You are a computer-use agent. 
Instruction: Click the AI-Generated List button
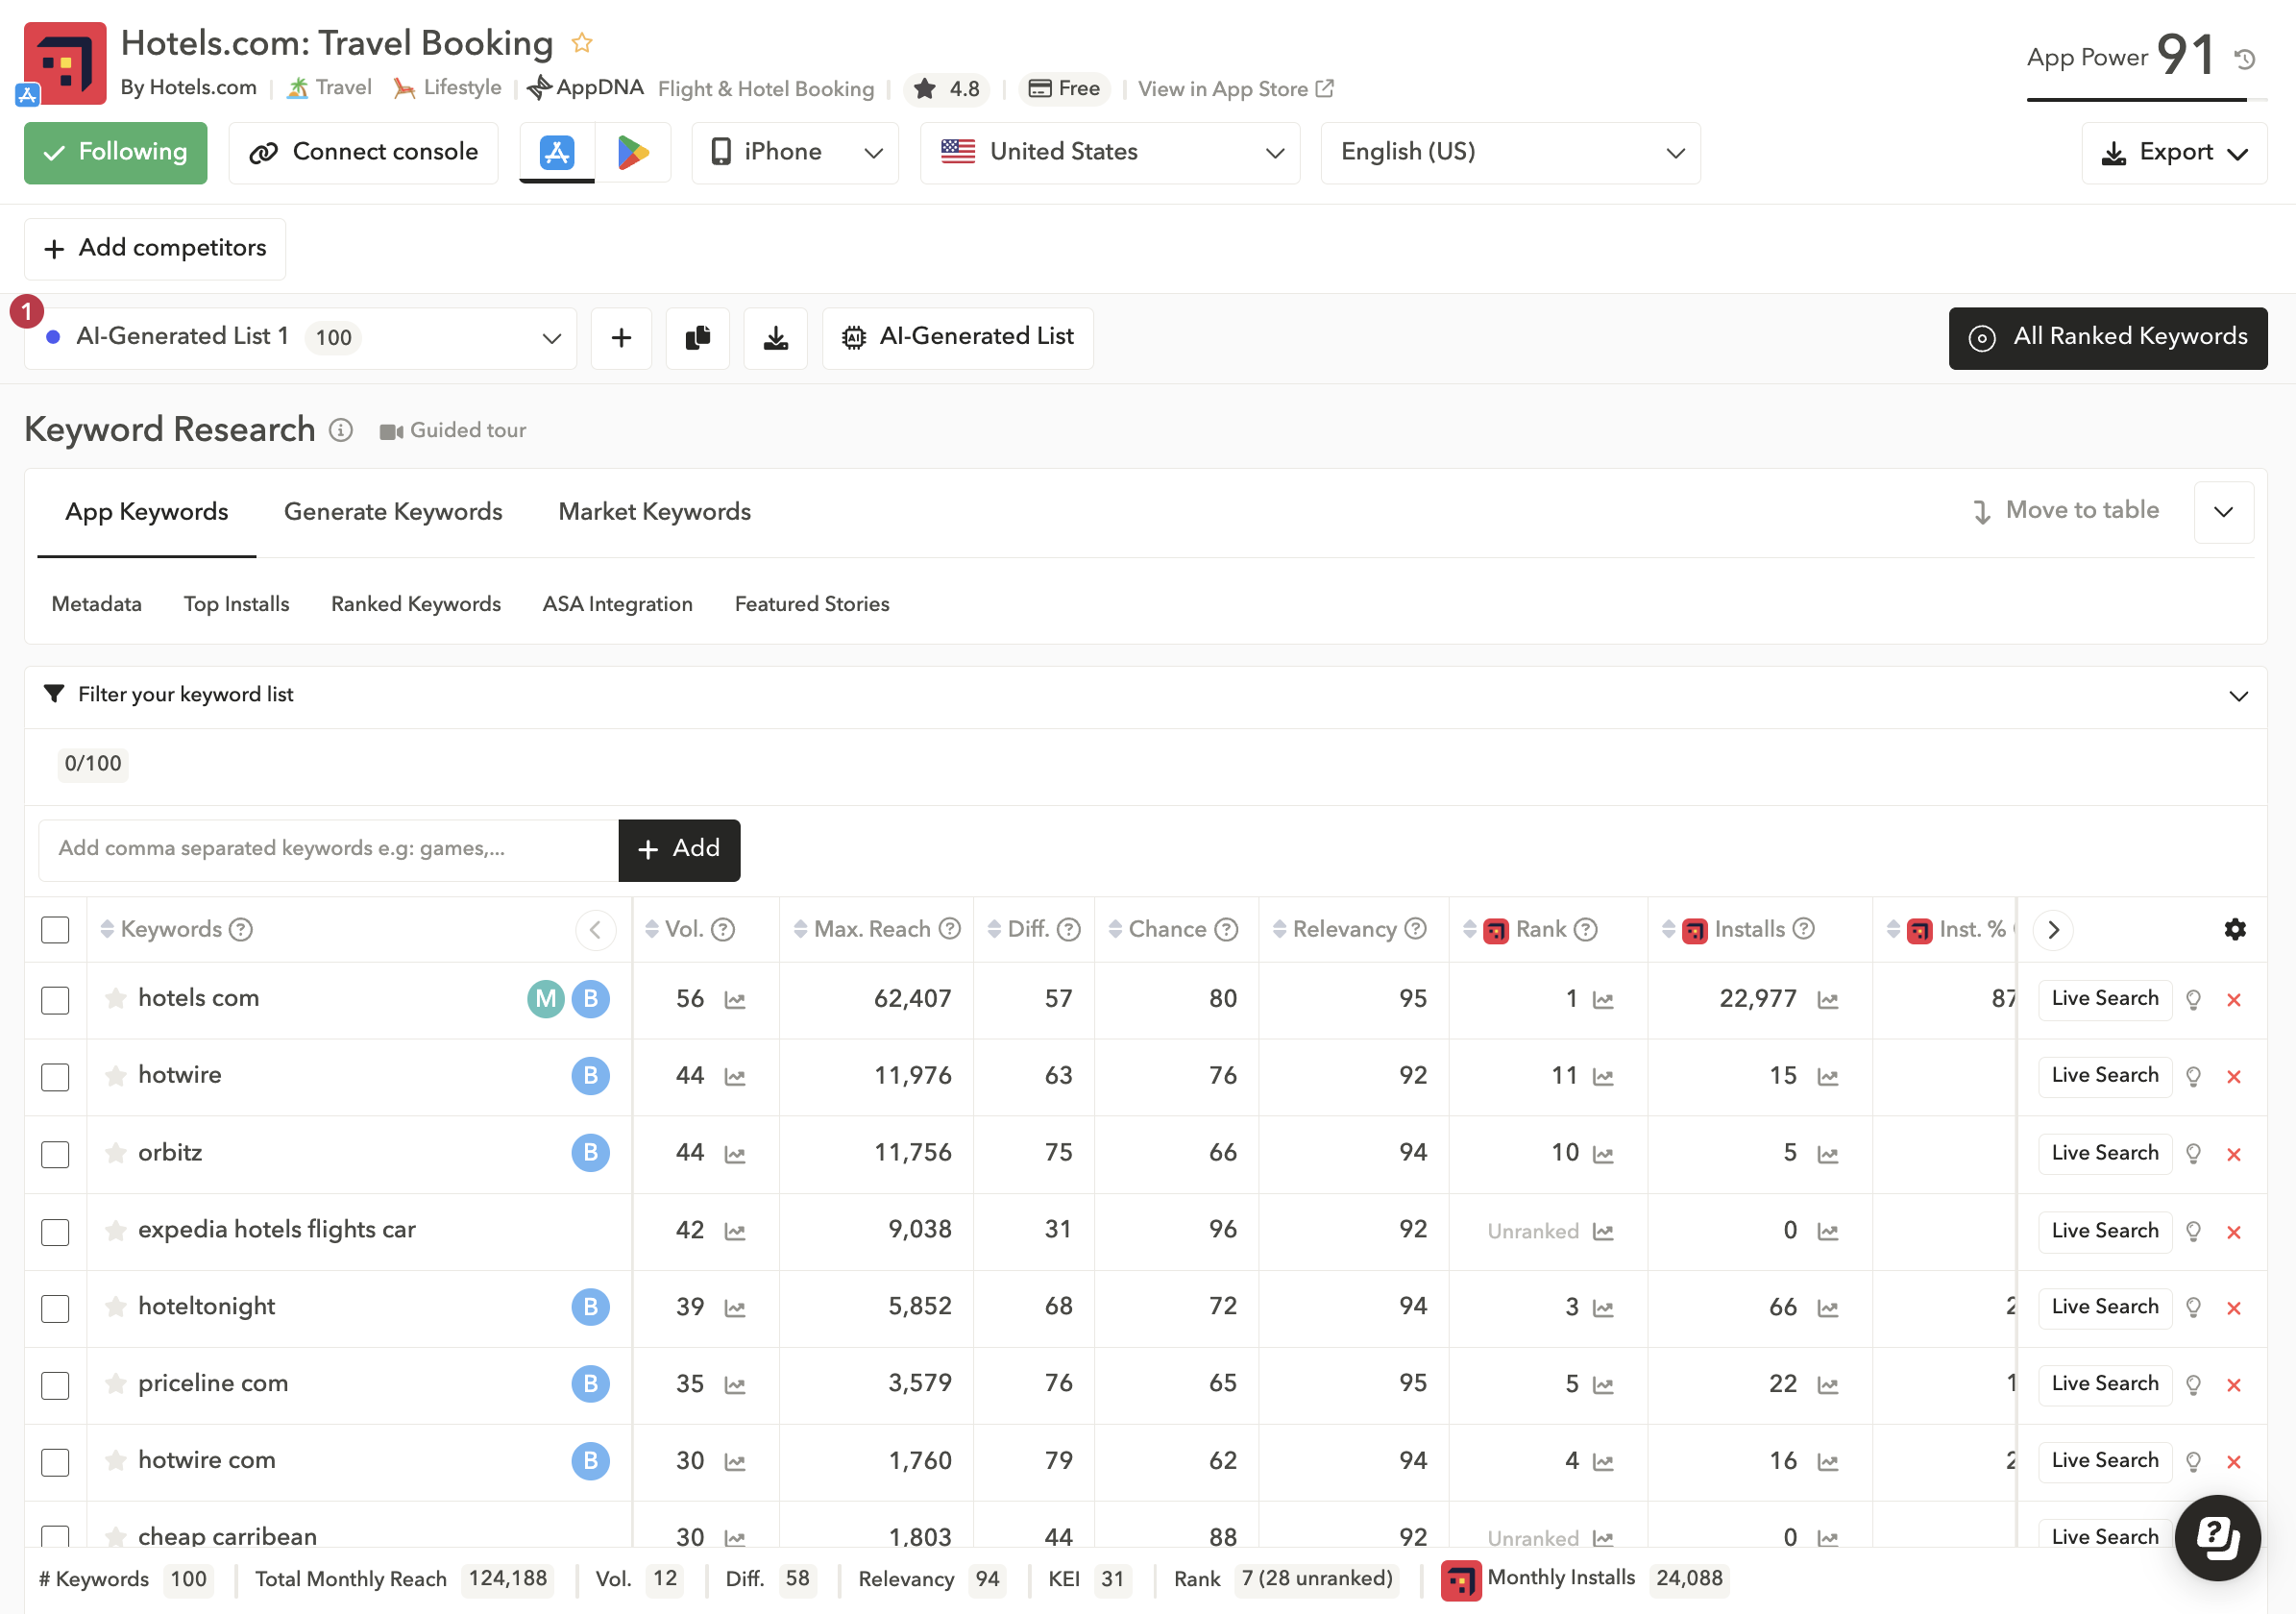coord(957,338)
